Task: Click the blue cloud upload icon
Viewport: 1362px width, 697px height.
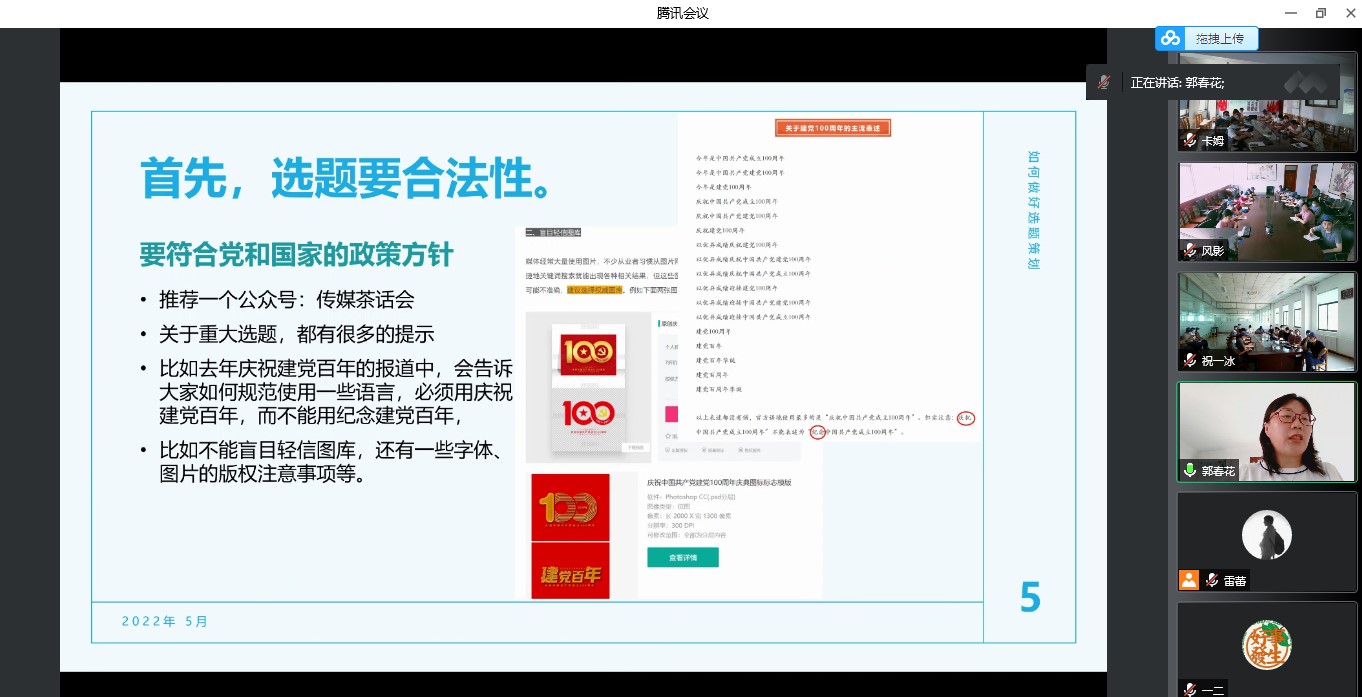Action: 1170,38
